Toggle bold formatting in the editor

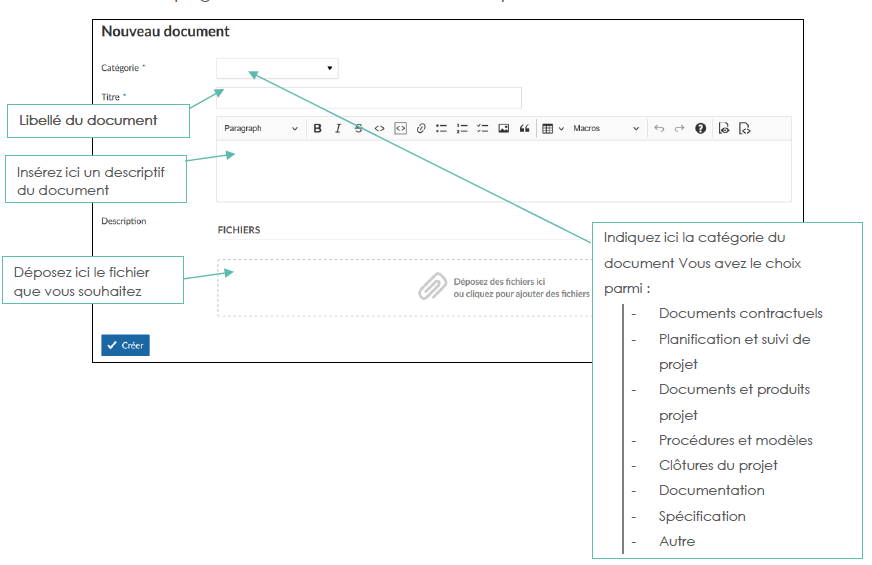click(318, 129)
